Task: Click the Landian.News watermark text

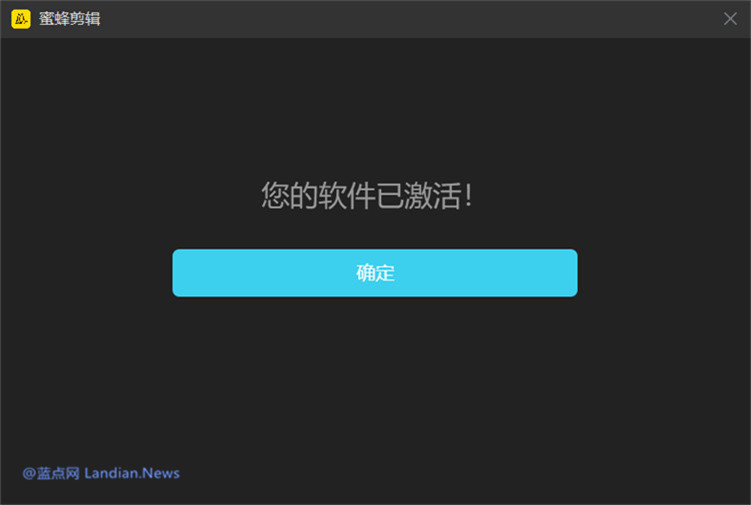Action: click(x=132, y=473)
